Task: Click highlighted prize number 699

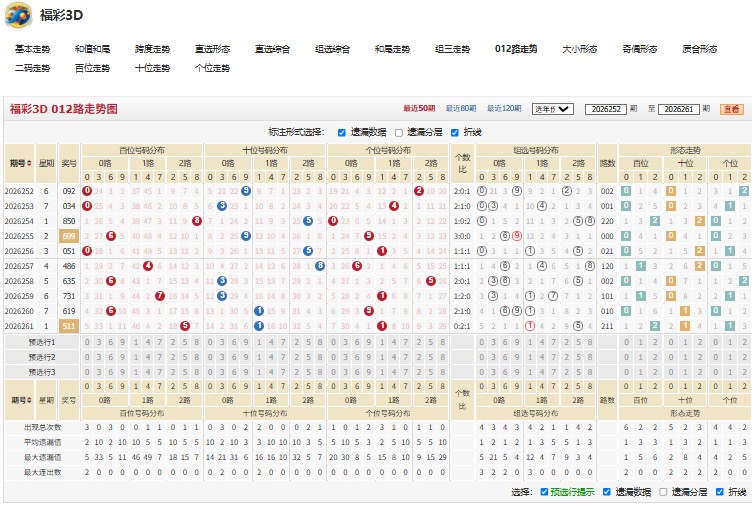Action: [x=69, y=236]
